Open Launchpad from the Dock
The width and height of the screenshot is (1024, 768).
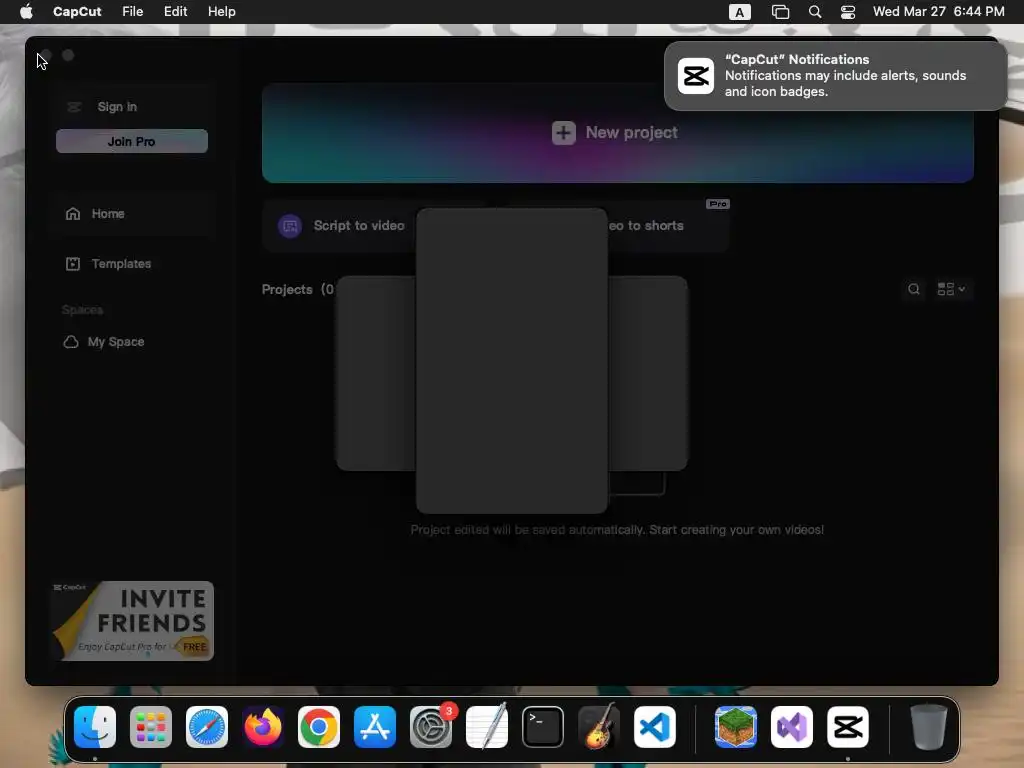point(151,727)
